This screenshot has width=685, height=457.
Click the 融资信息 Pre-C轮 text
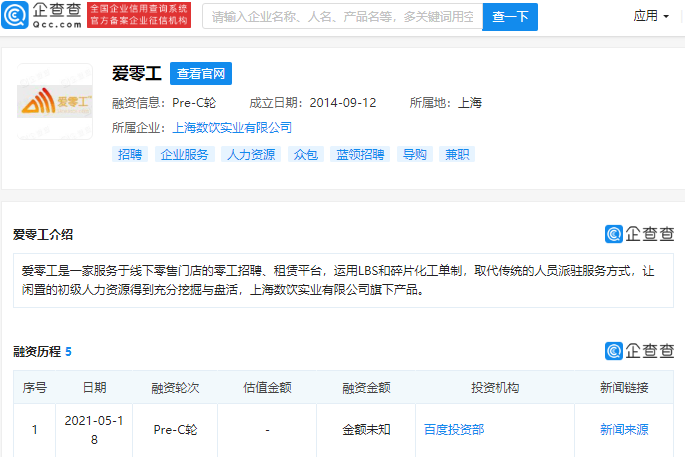[164, 103]
